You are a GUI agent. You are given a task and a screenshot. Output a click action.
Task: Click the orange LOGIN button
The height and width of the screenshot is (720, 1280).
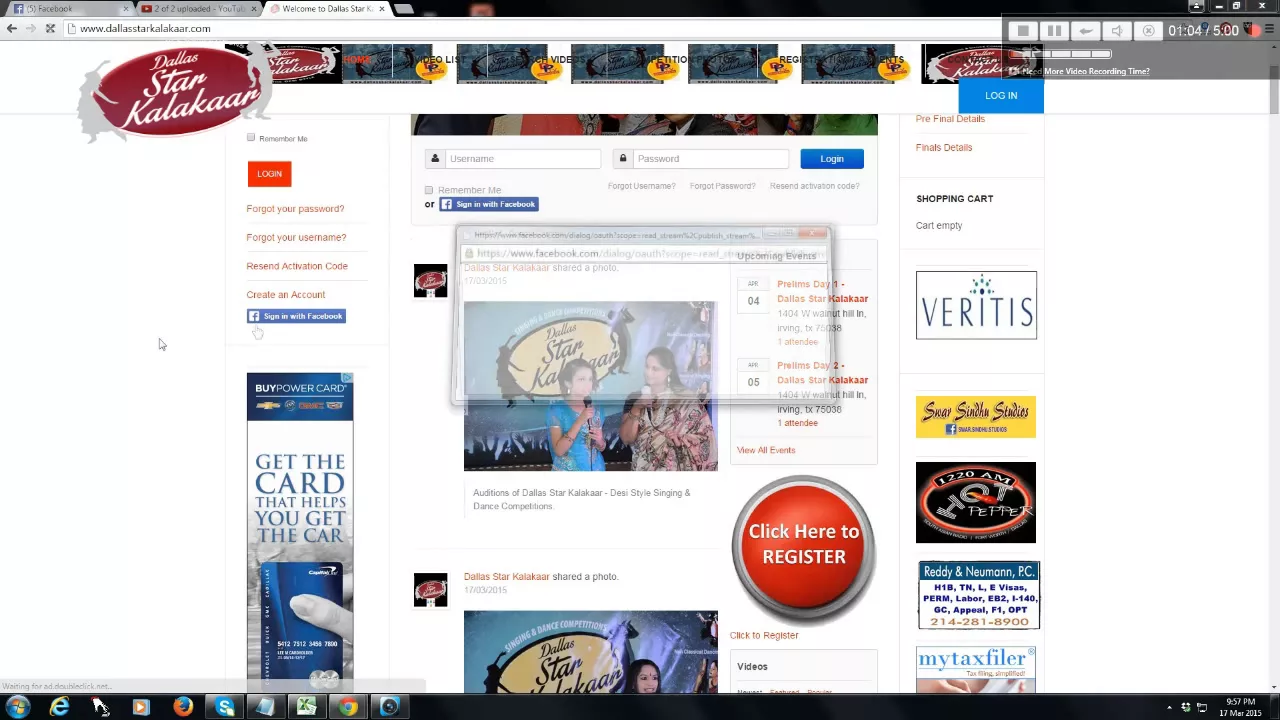(269, 174)
